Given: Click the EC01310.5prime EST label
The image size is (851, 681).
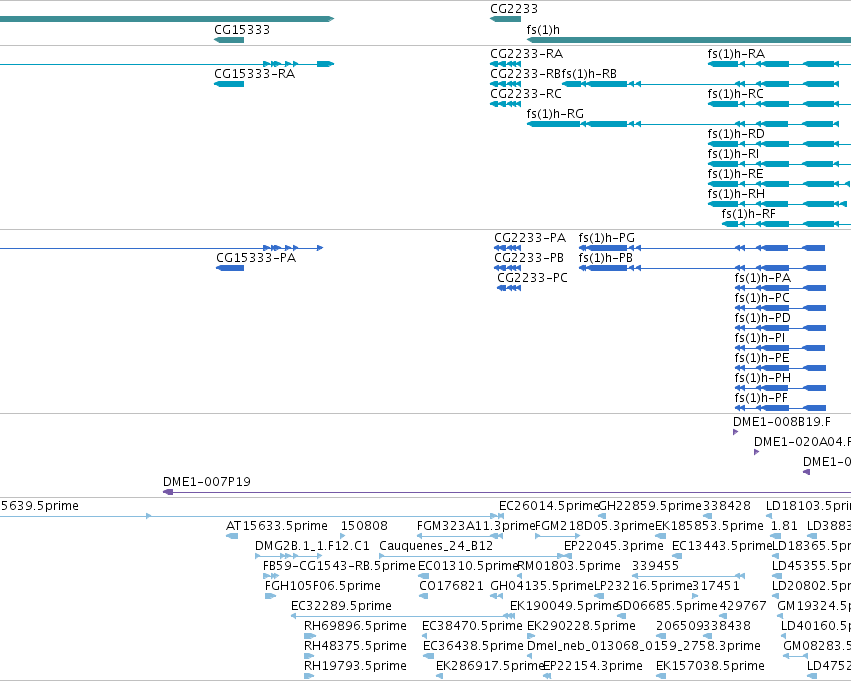Looking at the screenshot, I should tap(468, 567).
